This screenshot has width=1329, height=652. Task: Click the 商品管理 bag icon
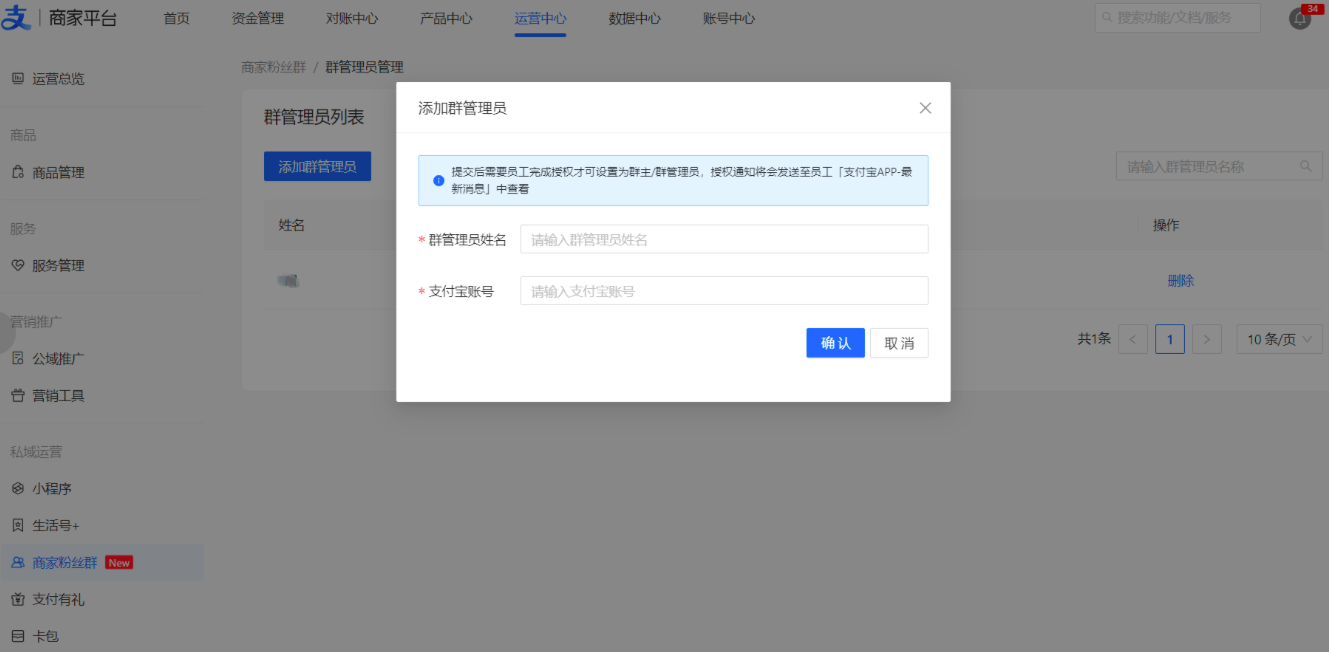(17, 172)
